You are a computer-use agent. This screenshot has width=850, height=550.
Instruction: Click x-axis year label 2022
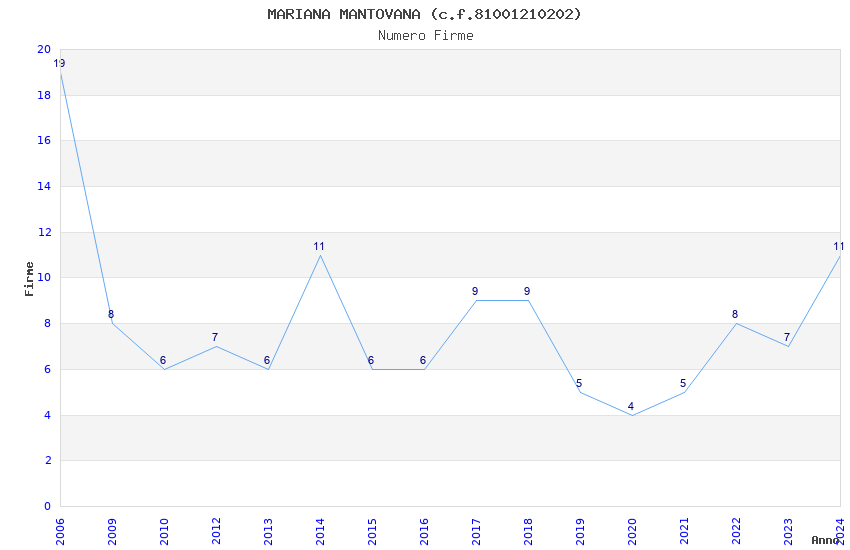737,531
